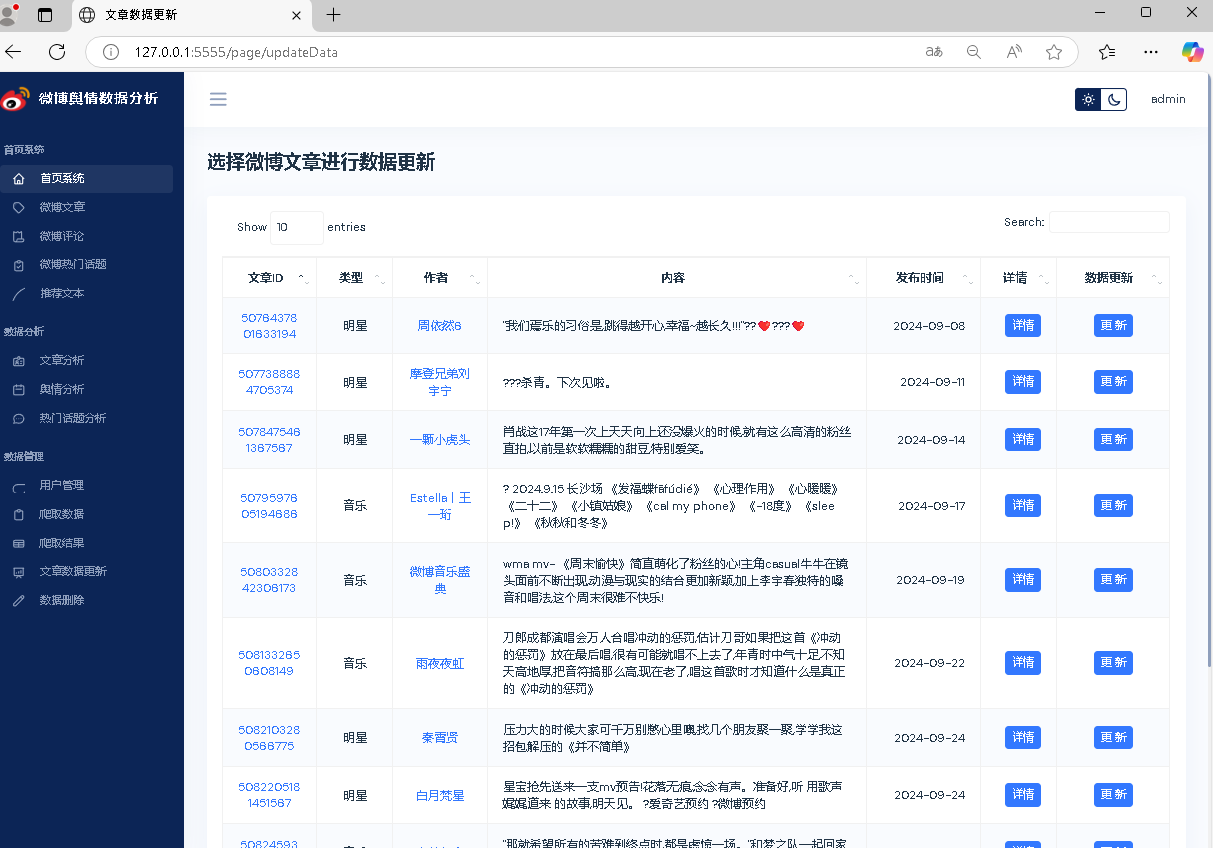Click the browser profile avatar
Viewport: 1213px width, 848px height.
pos(10,14)
